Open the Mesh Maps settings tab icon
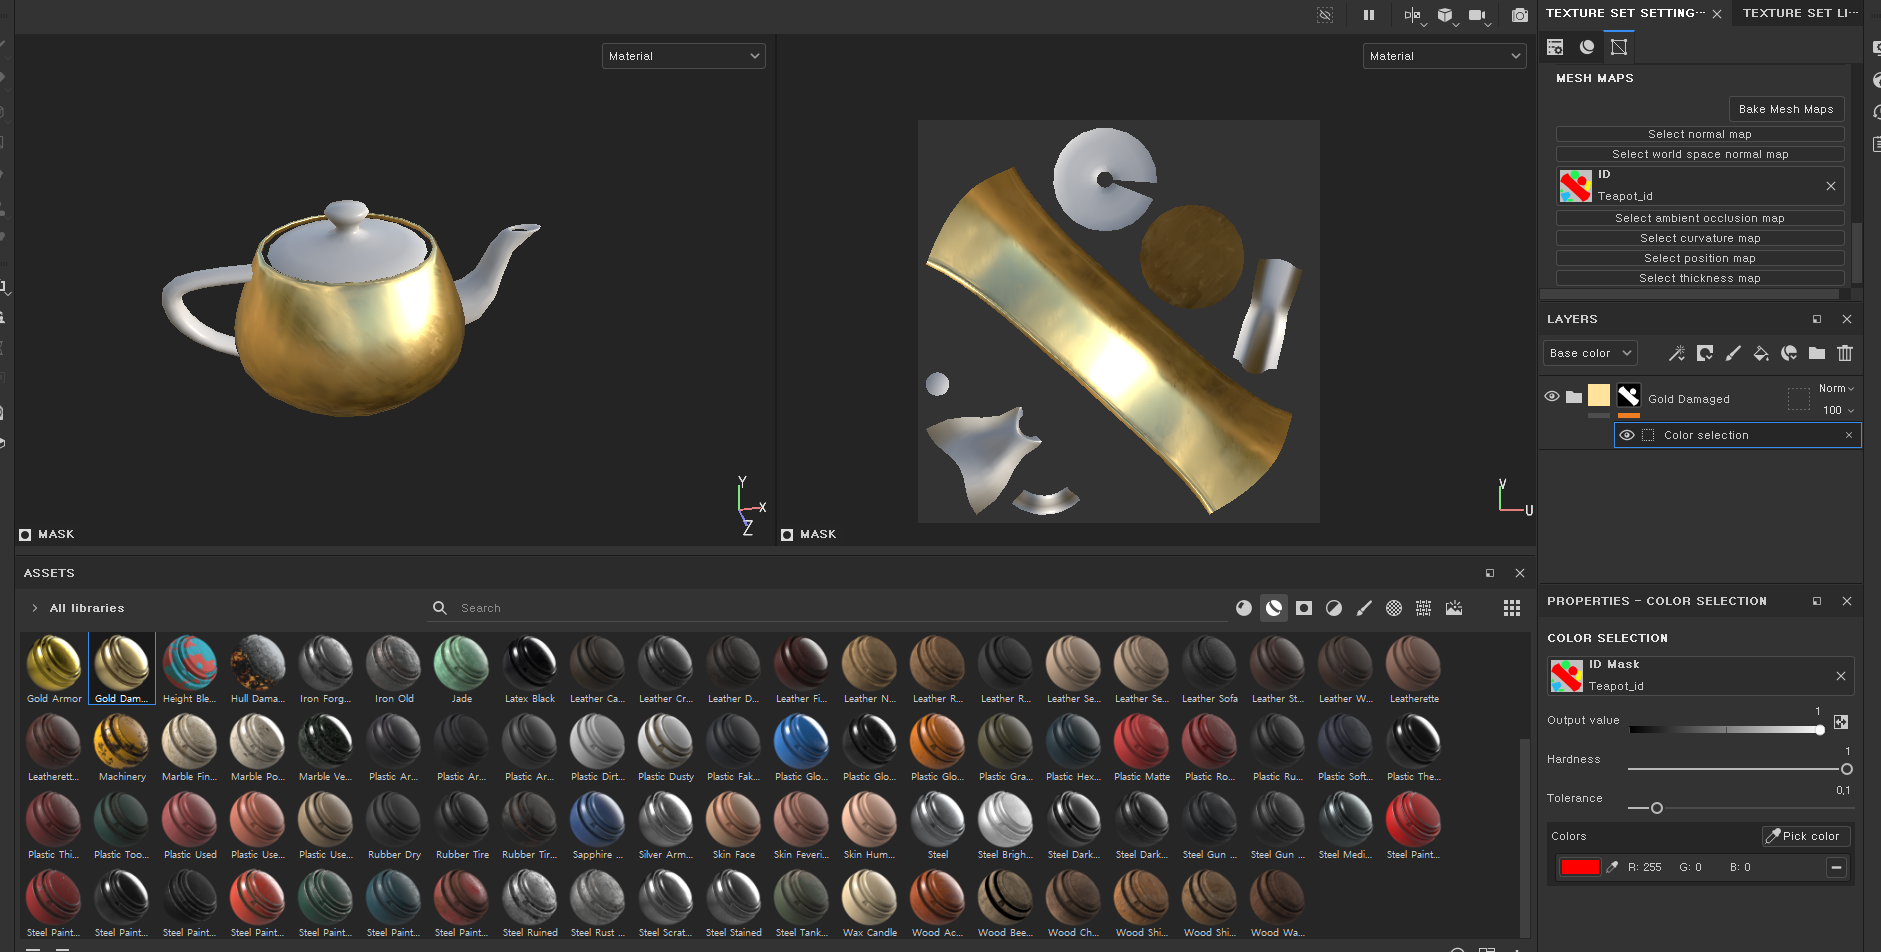This screenshot has width=1881, height=952. (1619, 47)
